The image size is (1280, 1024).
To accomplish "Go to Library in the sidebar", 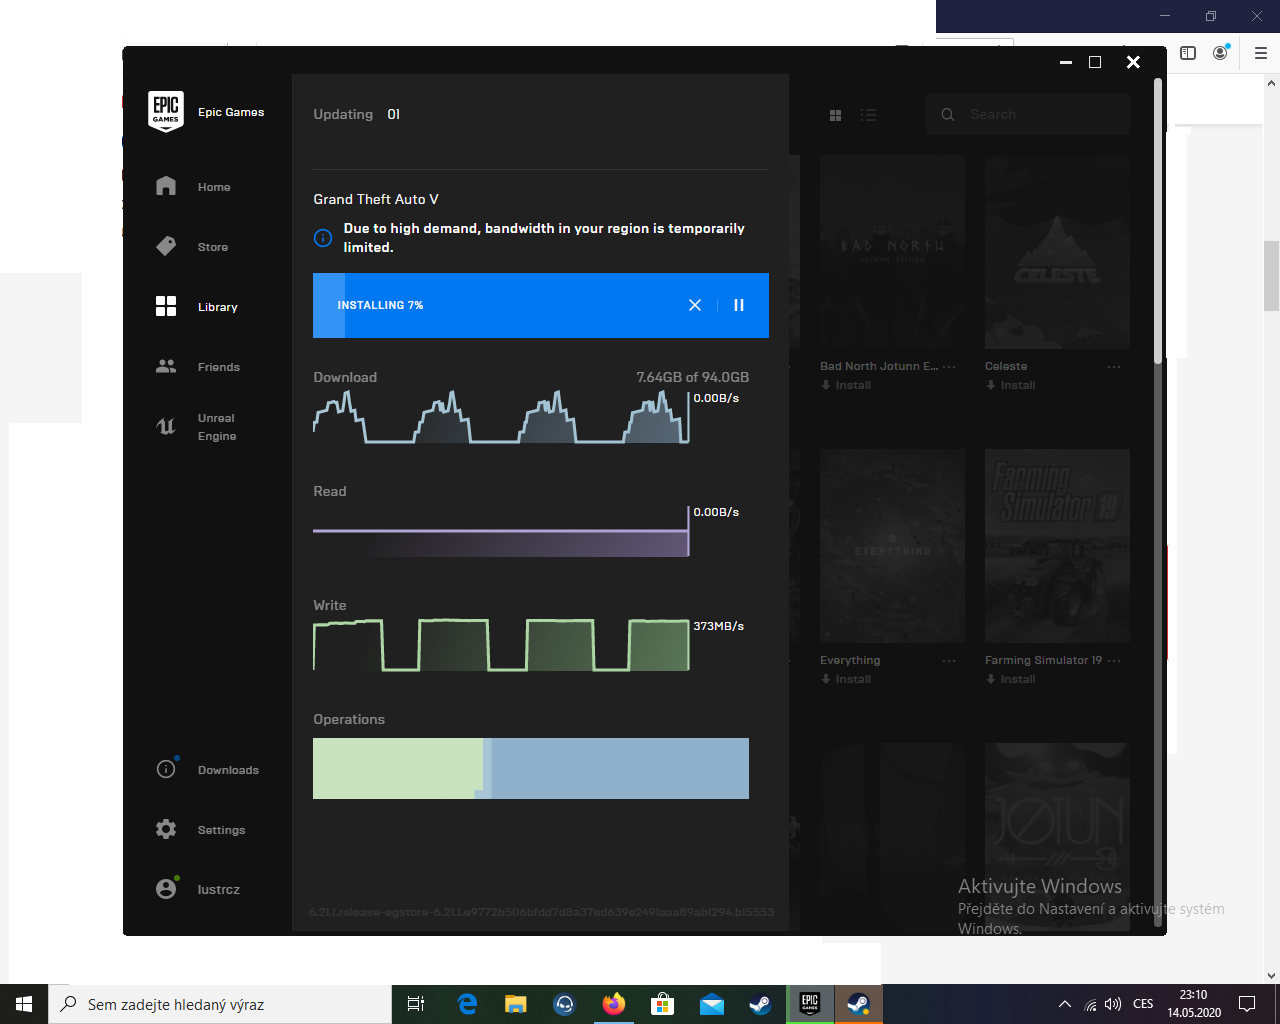I will pos(197,307).
